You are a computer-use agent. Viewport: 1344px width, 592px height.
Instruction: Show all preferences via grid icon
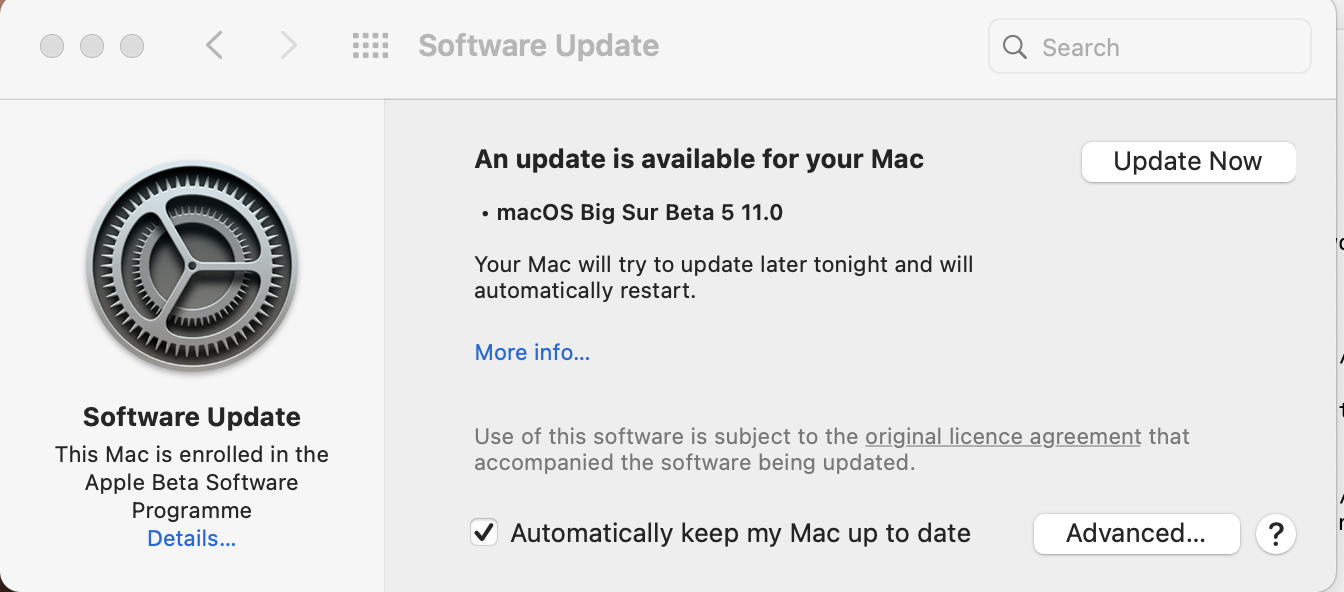point(370,45)
